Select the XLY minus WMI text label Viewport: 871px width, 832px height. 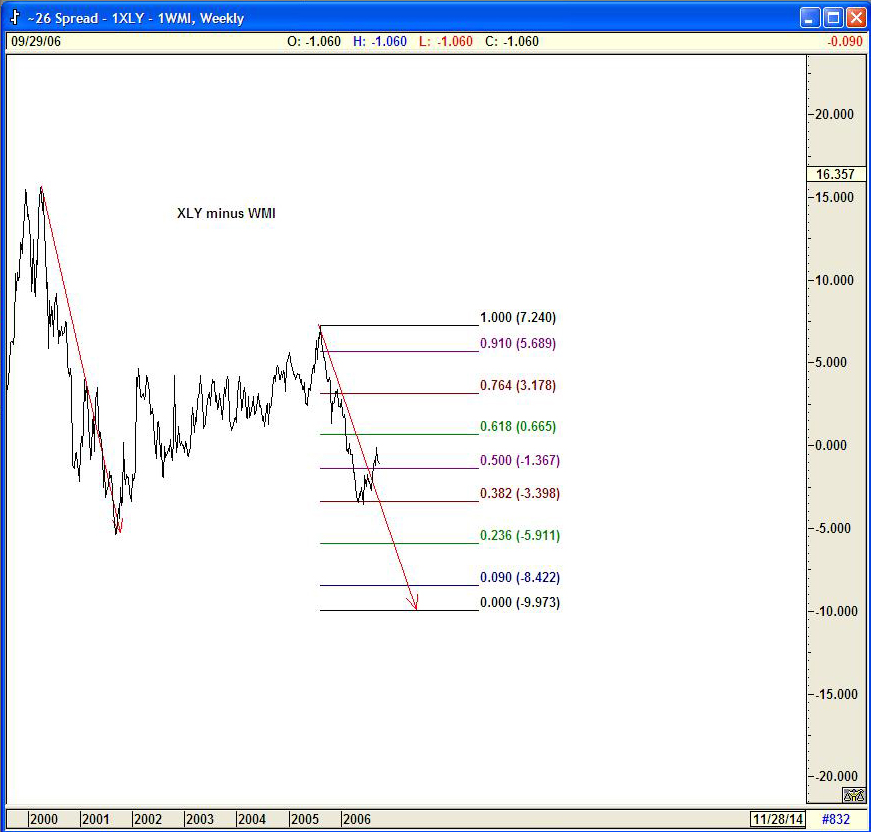tap(226, 213)
